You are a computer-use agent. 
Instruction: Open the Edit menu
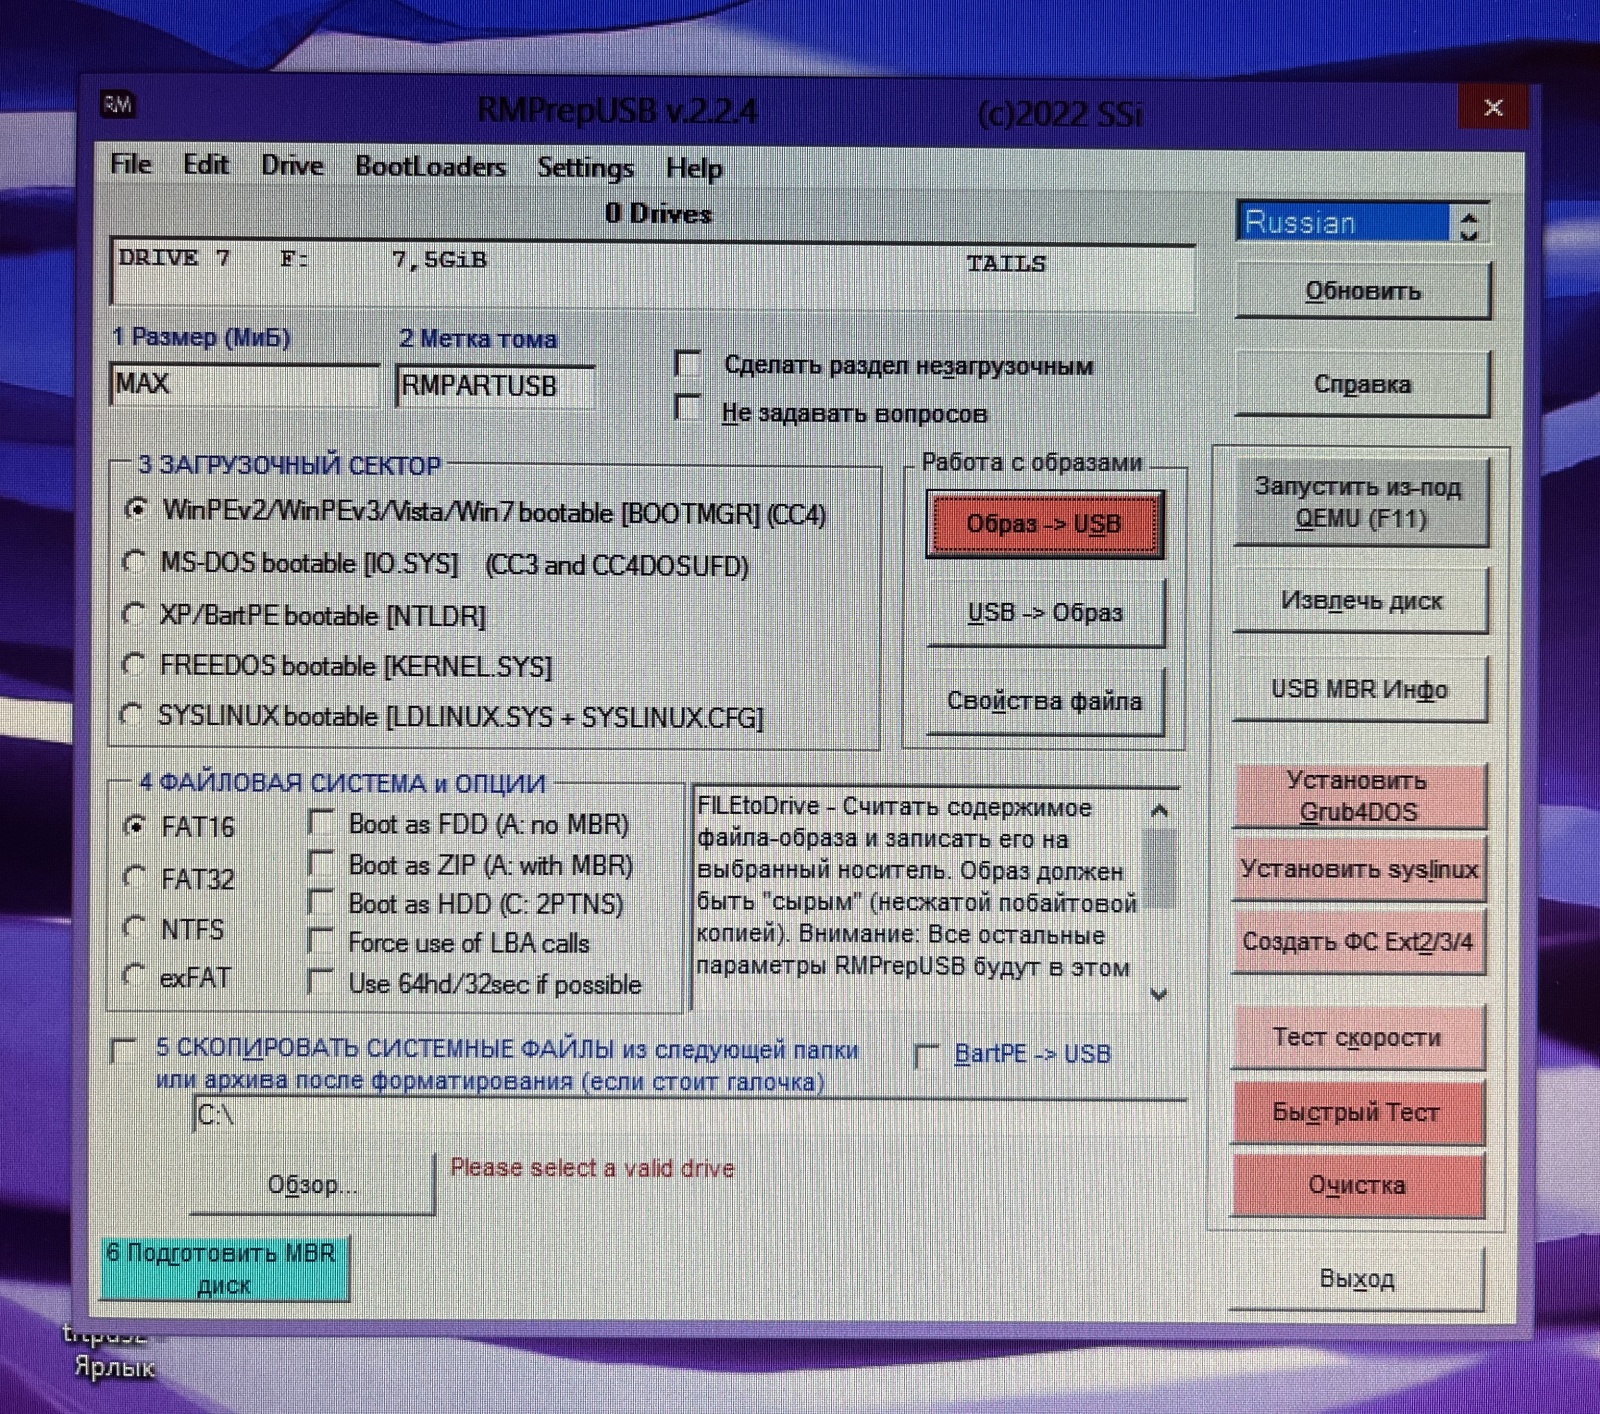[206, 164]
